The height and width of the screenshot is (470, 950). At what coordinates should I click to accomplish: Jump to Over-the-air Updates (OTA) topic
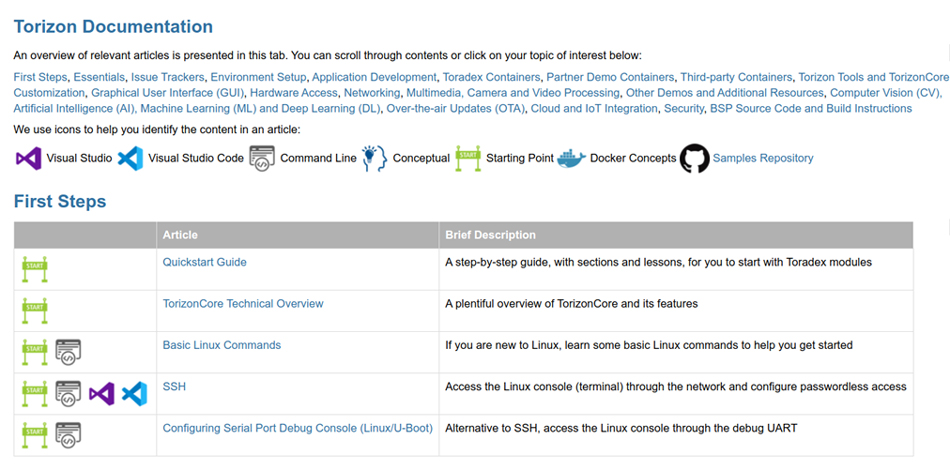(455, 109)
